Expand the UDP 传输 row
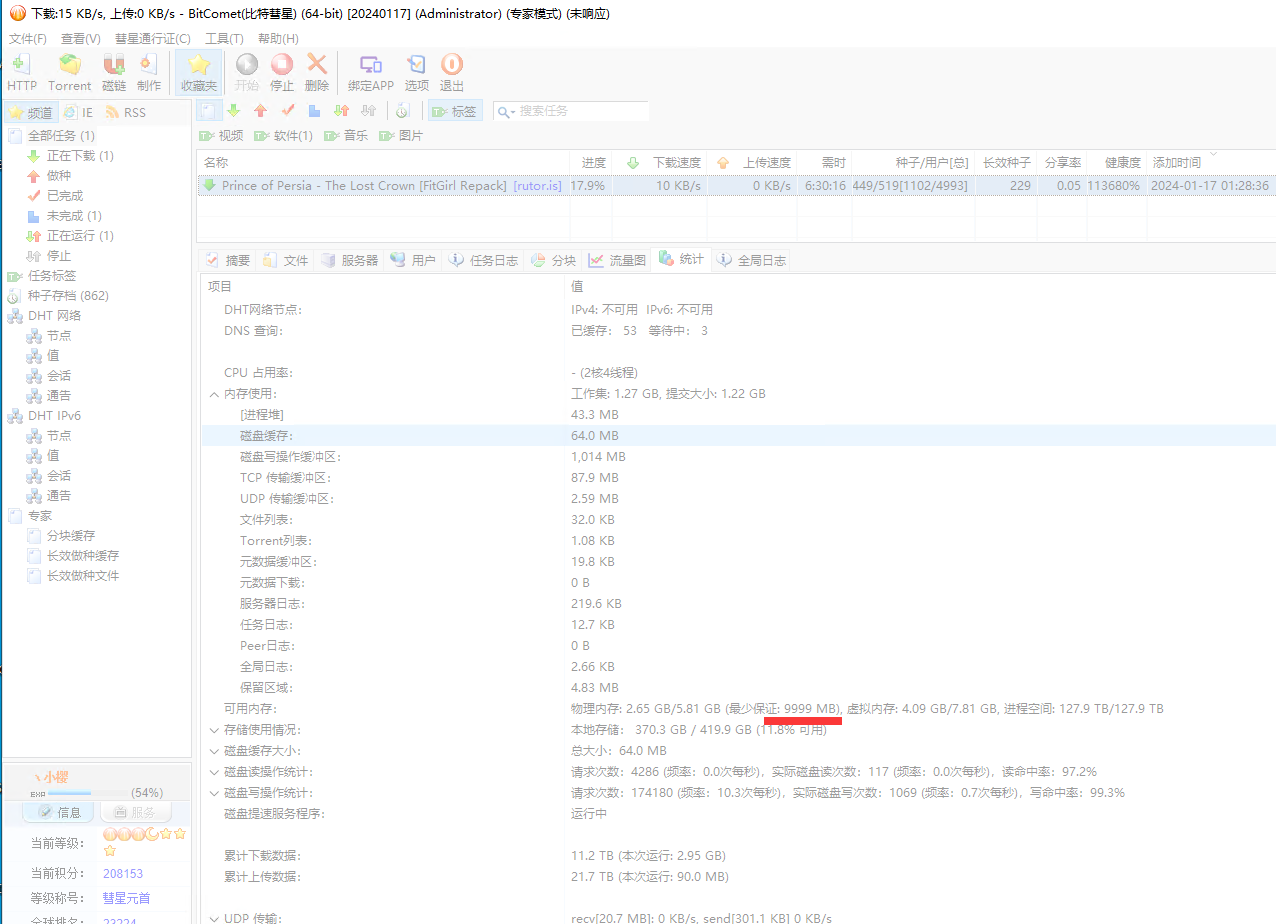Viewport: 1276px width, 924px height. click(x=214, y=919)
